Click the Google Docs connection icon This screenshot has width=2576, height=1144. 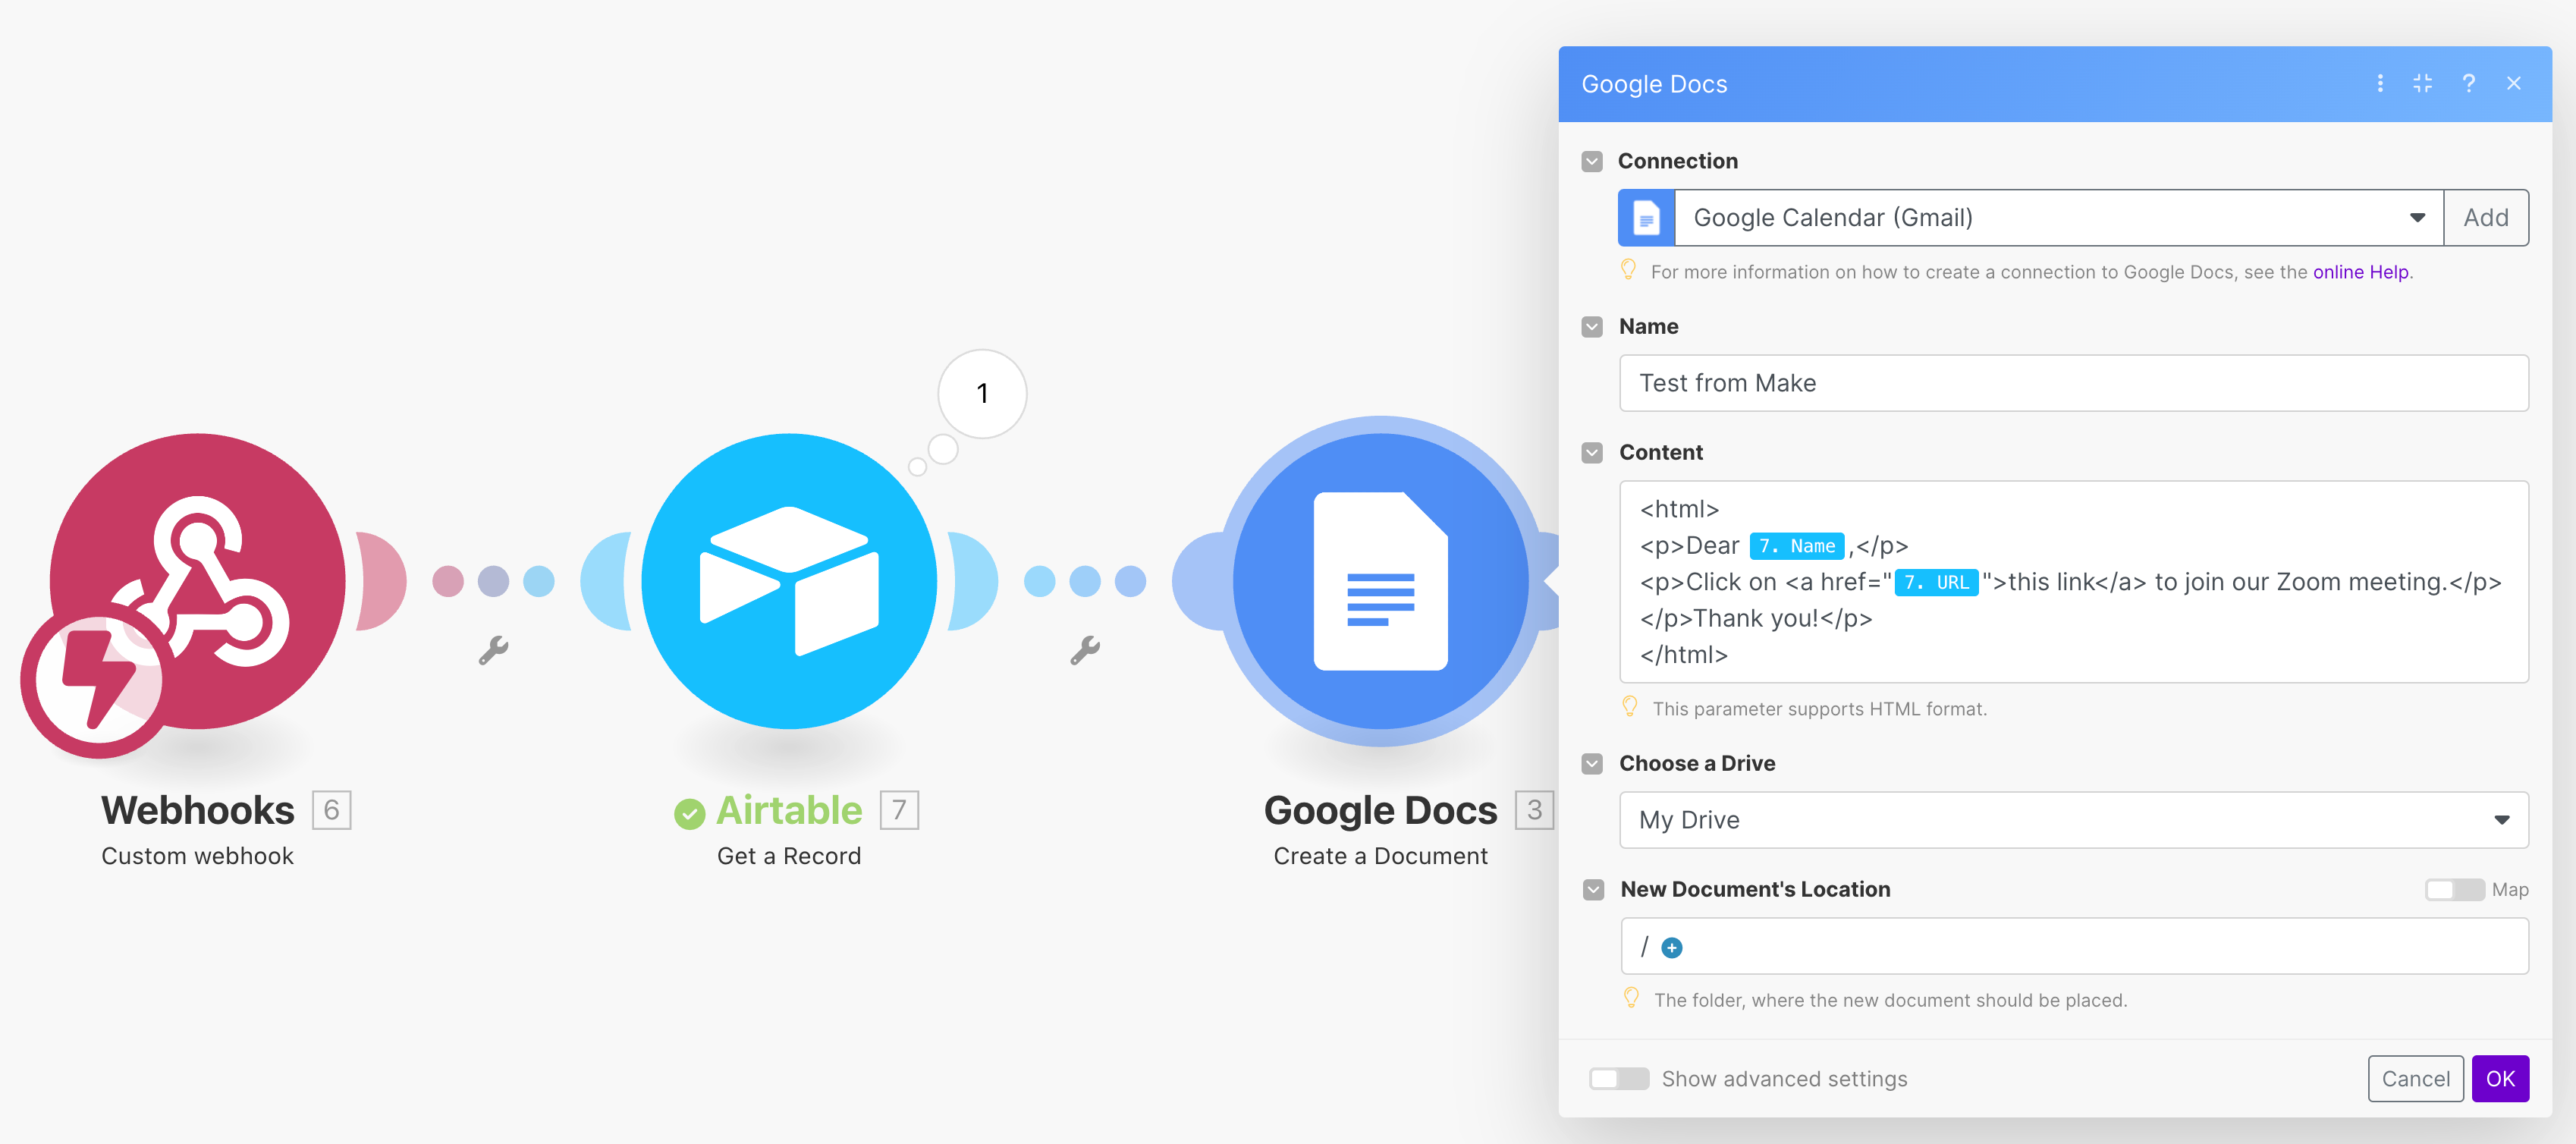[1646, 217]
